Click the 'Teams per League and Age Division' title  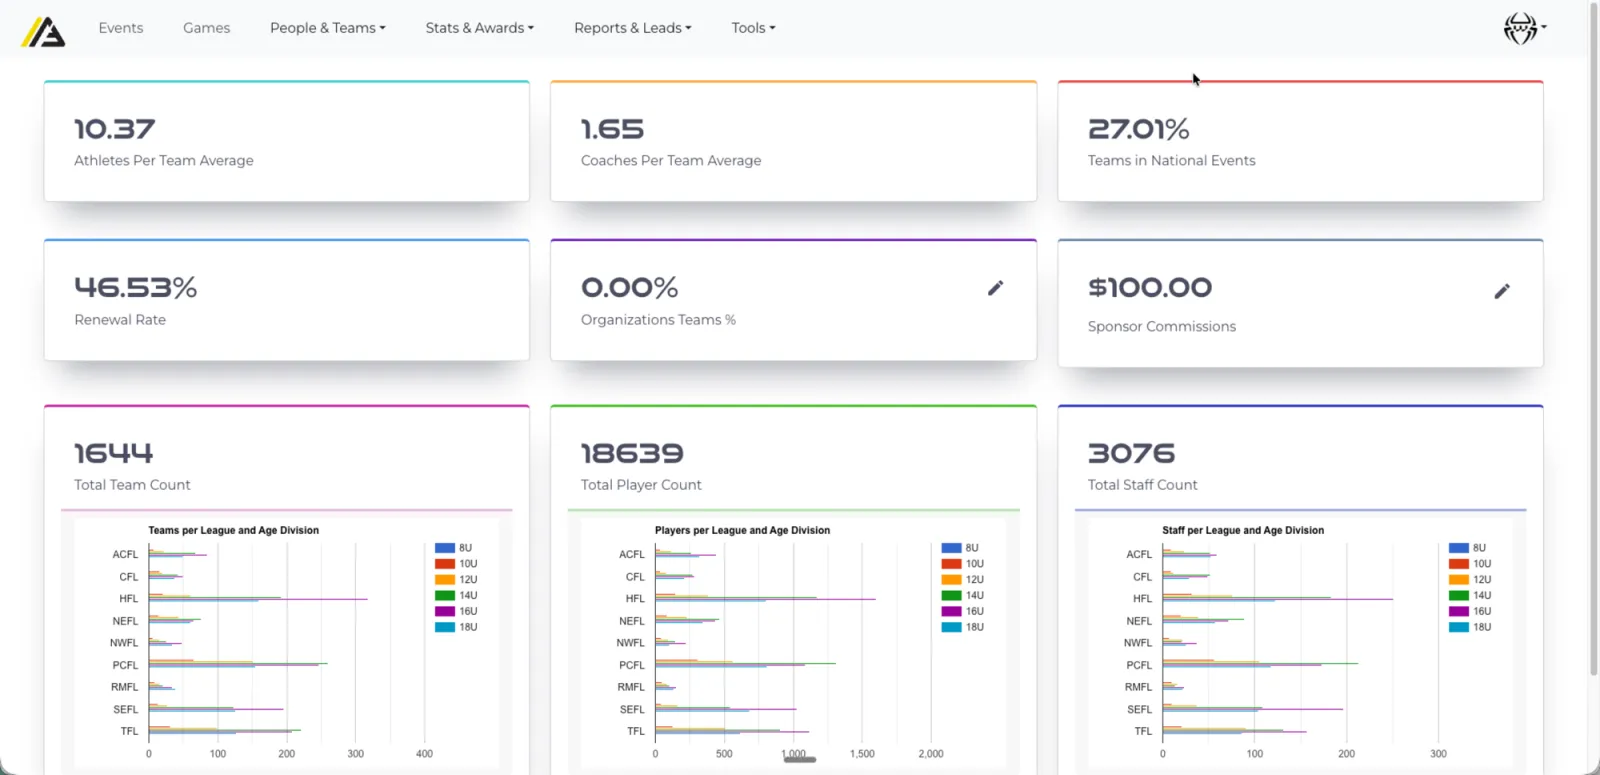click(234, 531)
